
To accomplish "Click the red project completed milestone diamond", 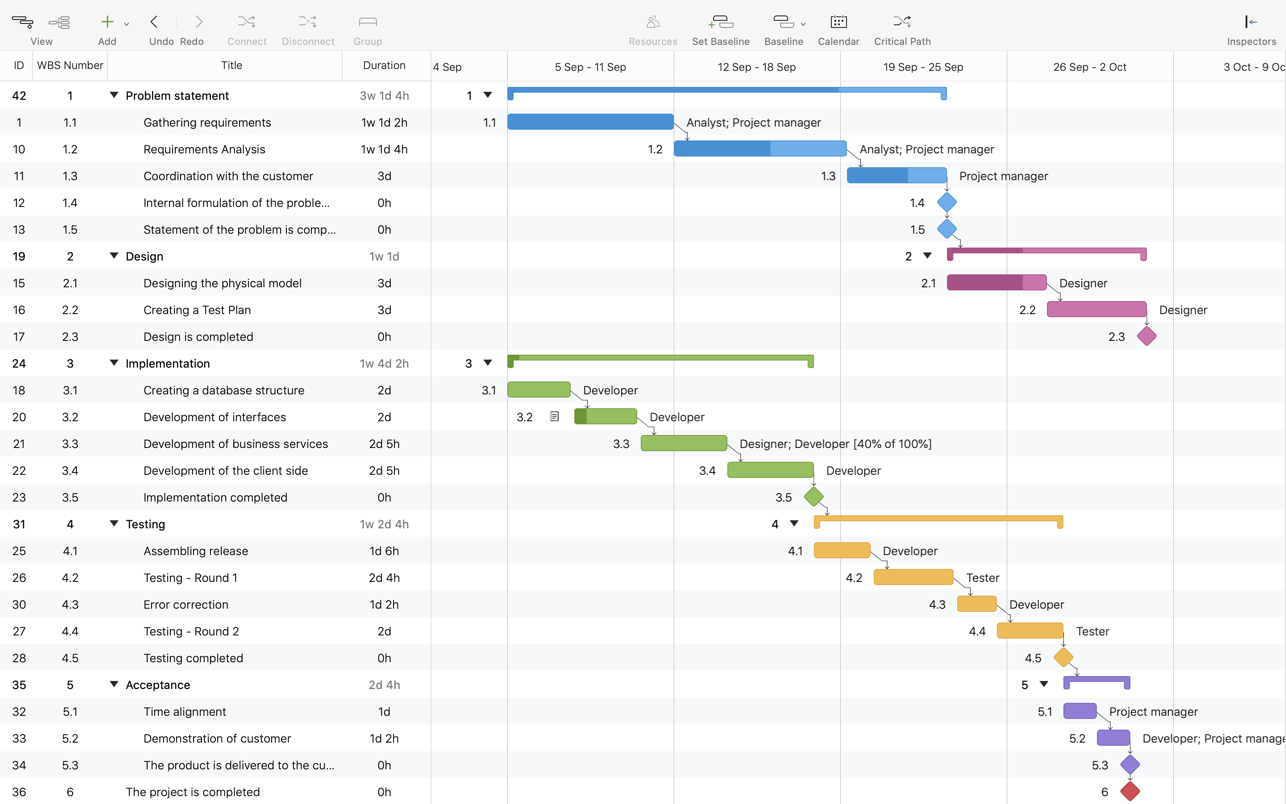I will (x=1130, y=791).
